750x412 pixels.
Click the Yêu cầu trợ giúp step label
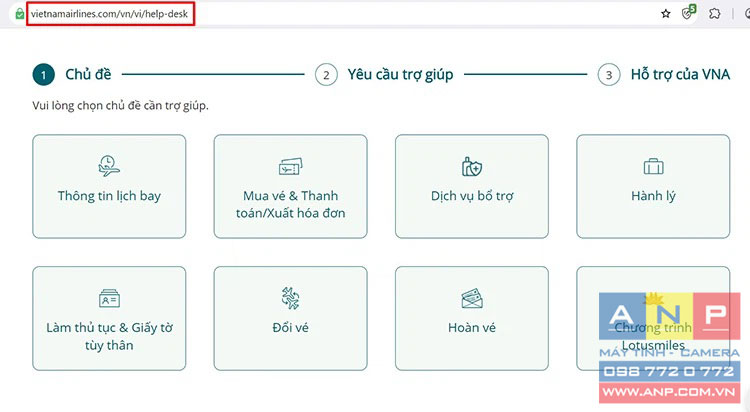pos(400,75)
